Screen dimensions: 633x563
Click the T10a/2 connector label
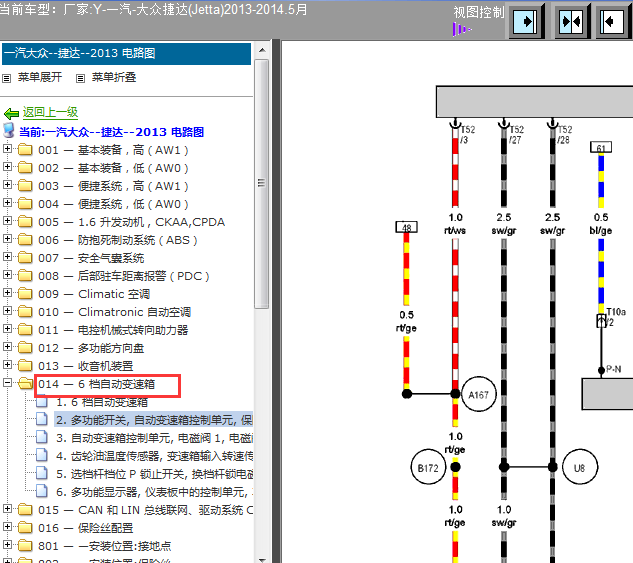[615, 317]
